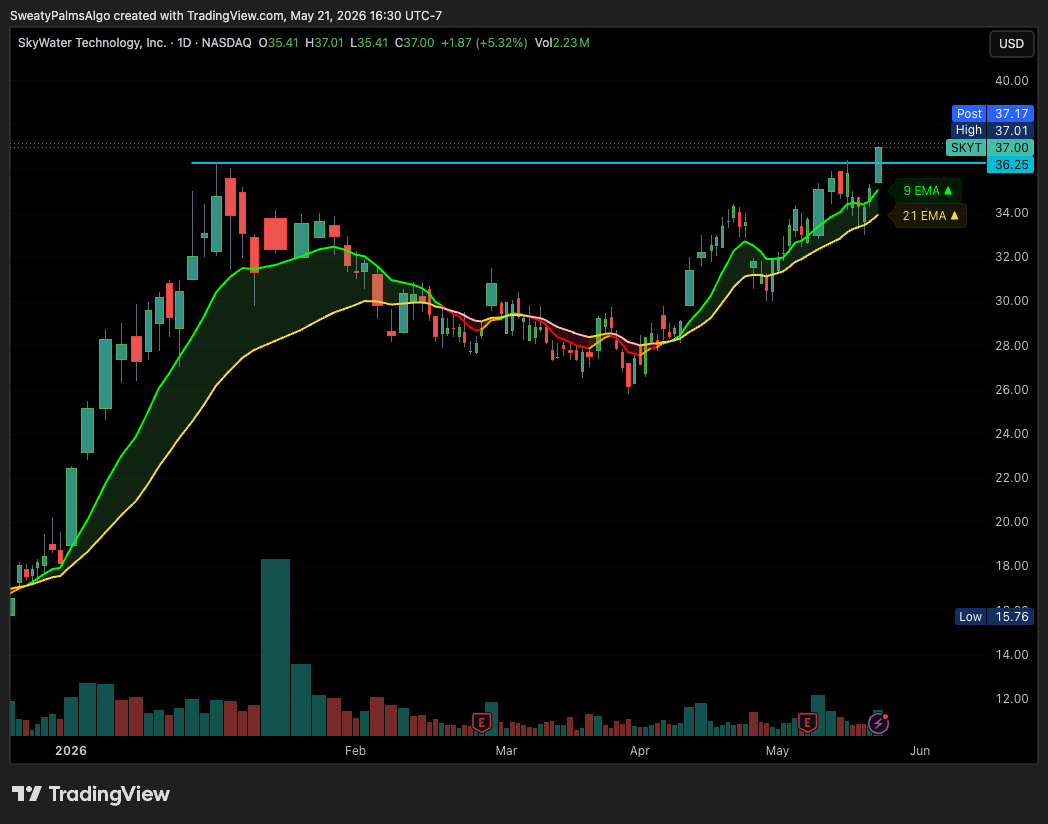Image resolution: width=1048 pixels, height=824 pixels.
Task: Click the Low 15.76 price label
Action: 995,616
